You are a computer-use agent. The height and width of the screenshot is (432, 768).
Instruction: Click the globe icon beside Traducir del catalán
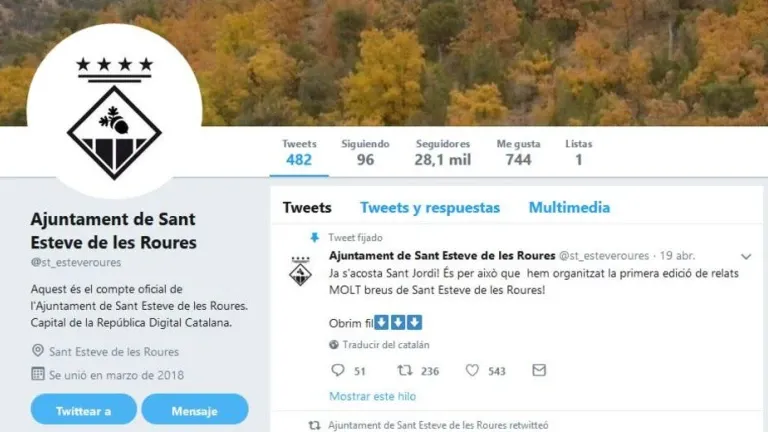point(334,345)
